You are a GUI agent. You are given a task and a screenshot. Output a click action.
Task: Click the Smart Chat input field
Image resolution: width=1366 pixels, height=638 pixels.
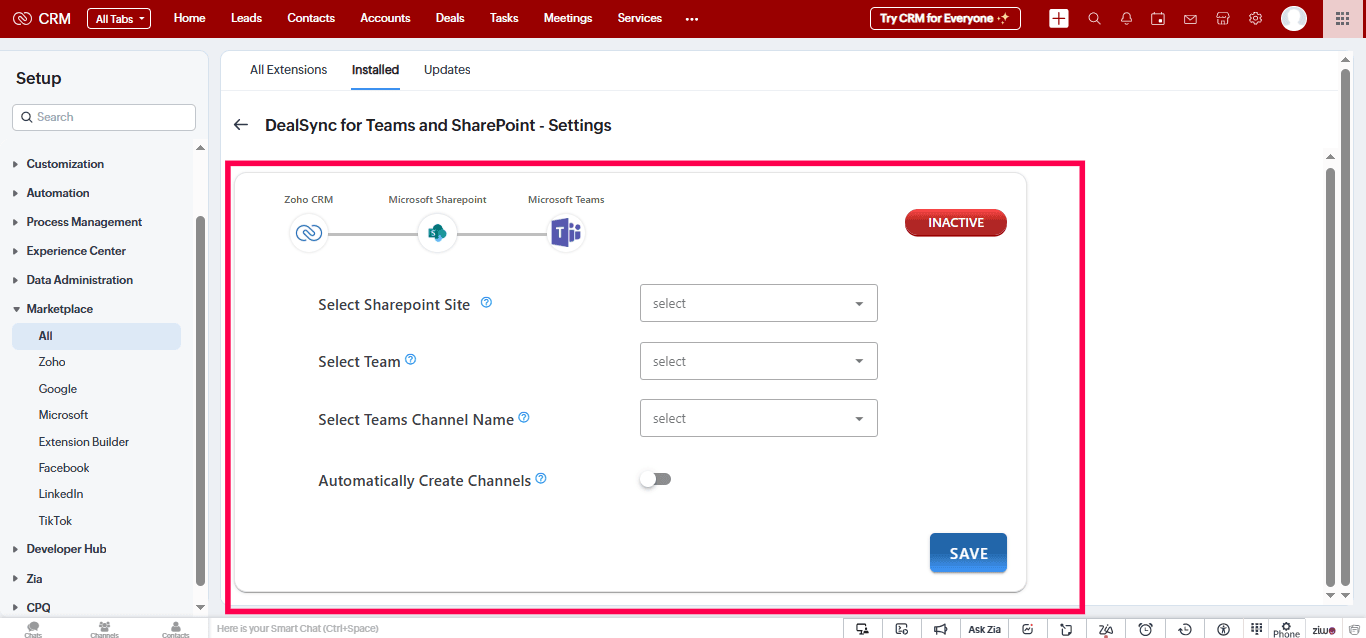[528, 629]
